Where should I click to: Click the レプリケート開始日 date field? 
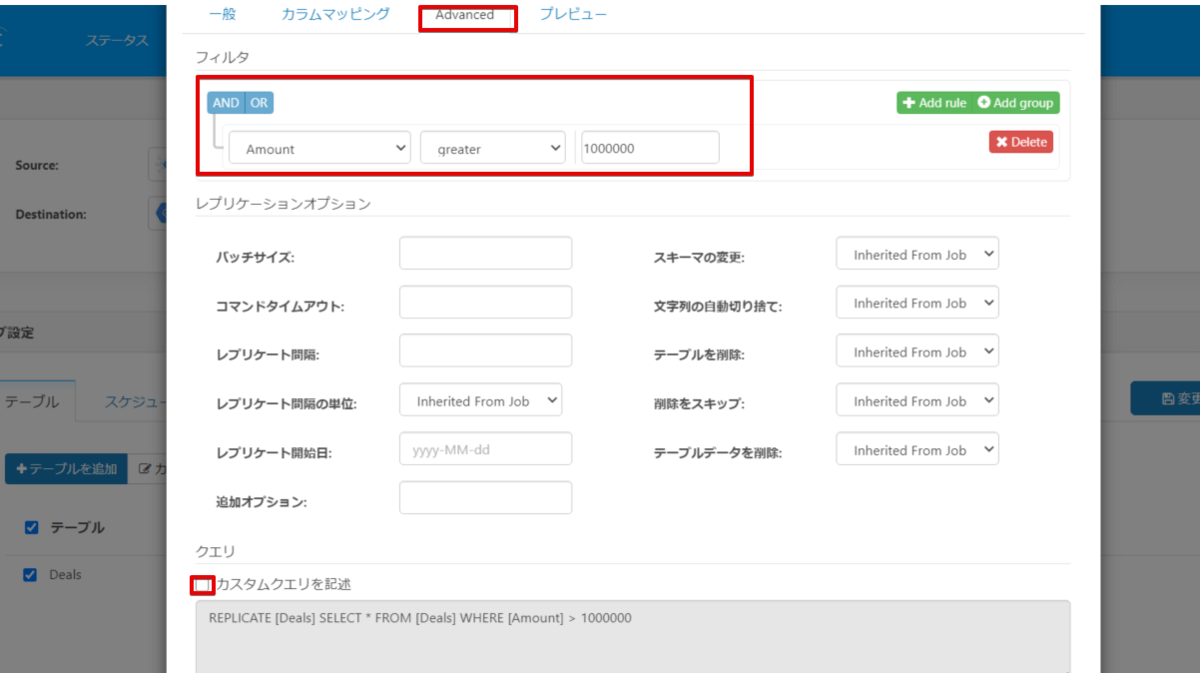point(485,449)
